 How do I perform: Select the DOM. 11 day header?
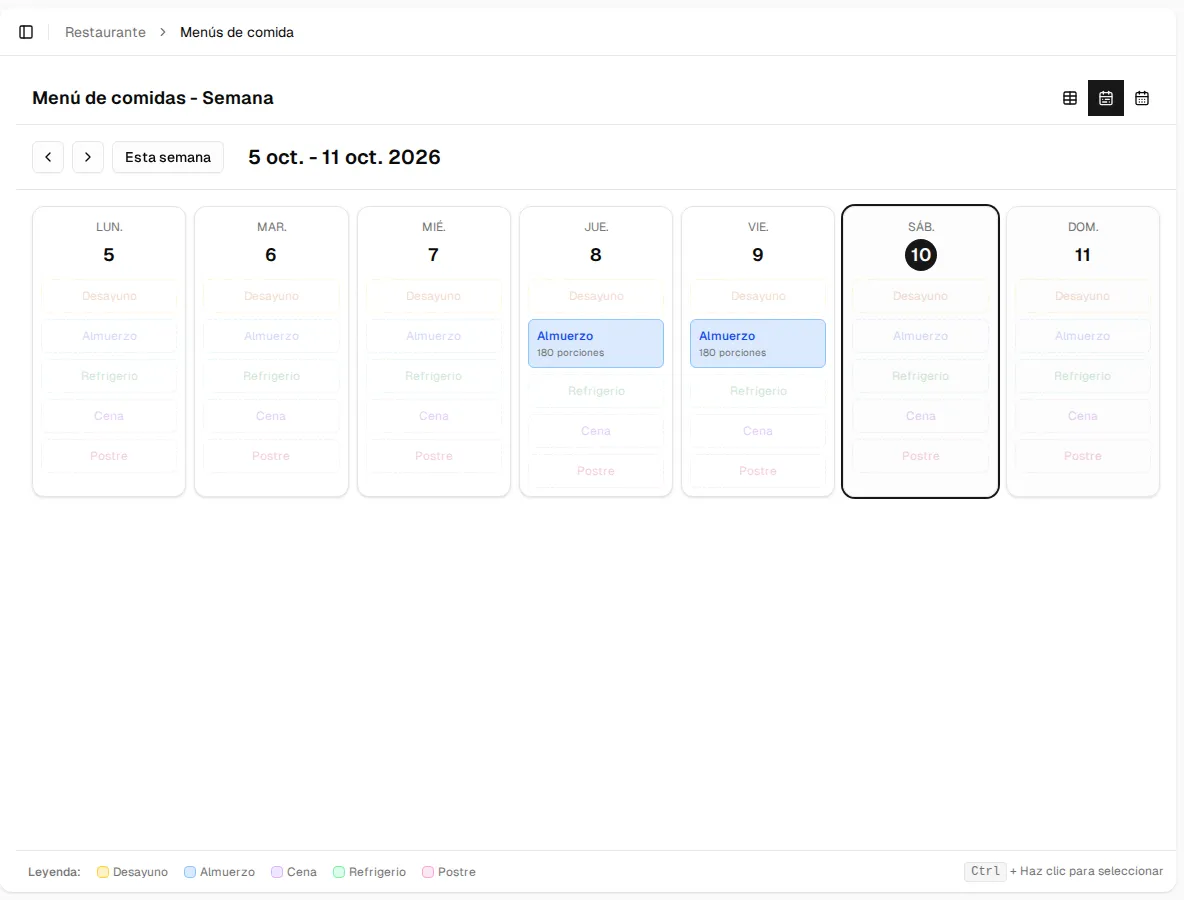[x=1083, y=244]
